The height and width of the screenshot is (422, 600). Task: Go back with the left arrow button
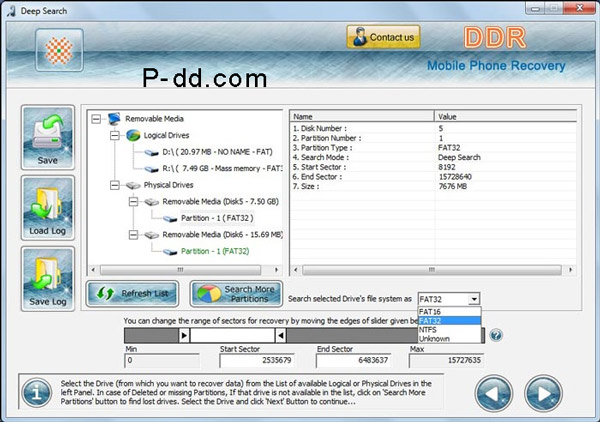click(494, 393)
